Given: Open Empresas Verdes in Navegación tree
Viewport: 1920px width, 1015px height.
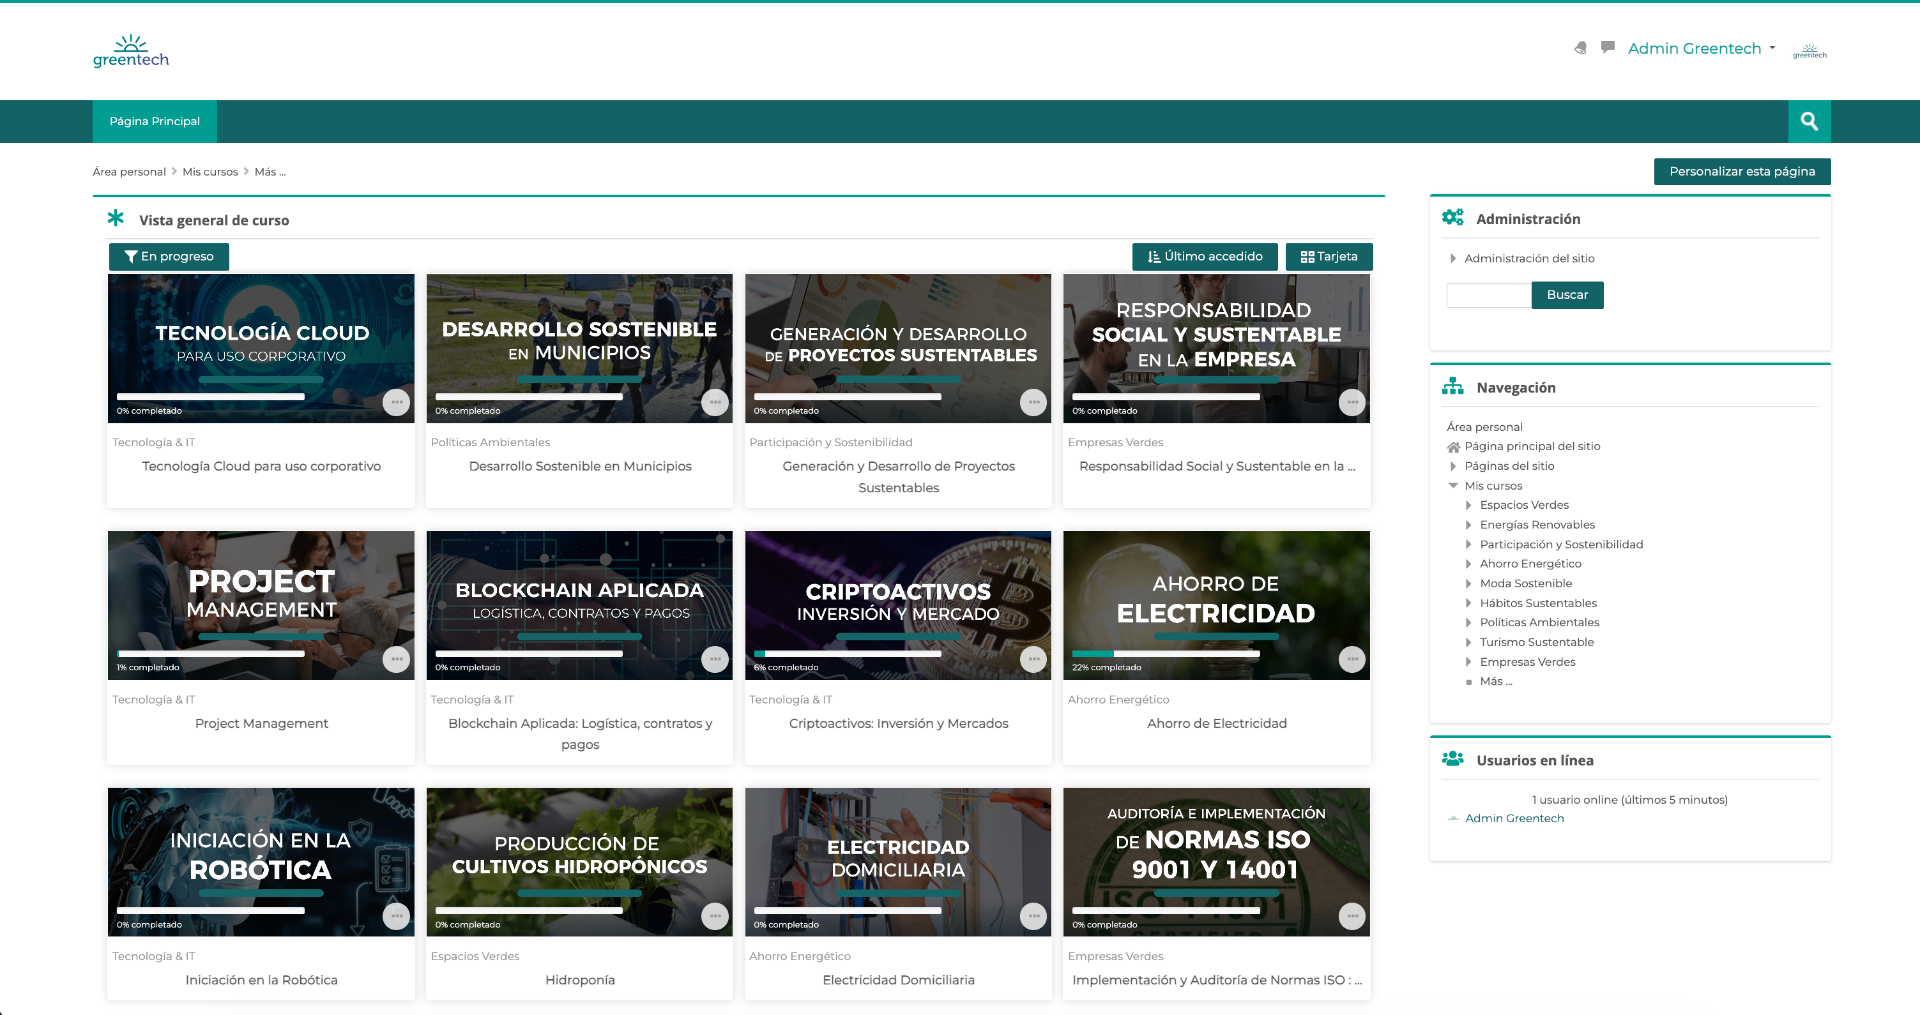Looking at the screenshot, I should pyautogui.click(x=1527, y=662).
